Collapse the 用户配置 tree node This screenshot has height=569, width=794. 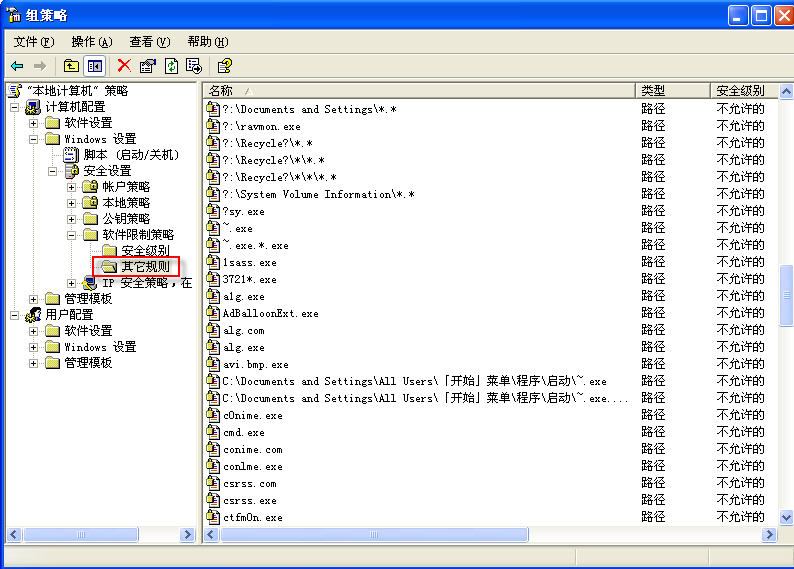tap(15, 315)
